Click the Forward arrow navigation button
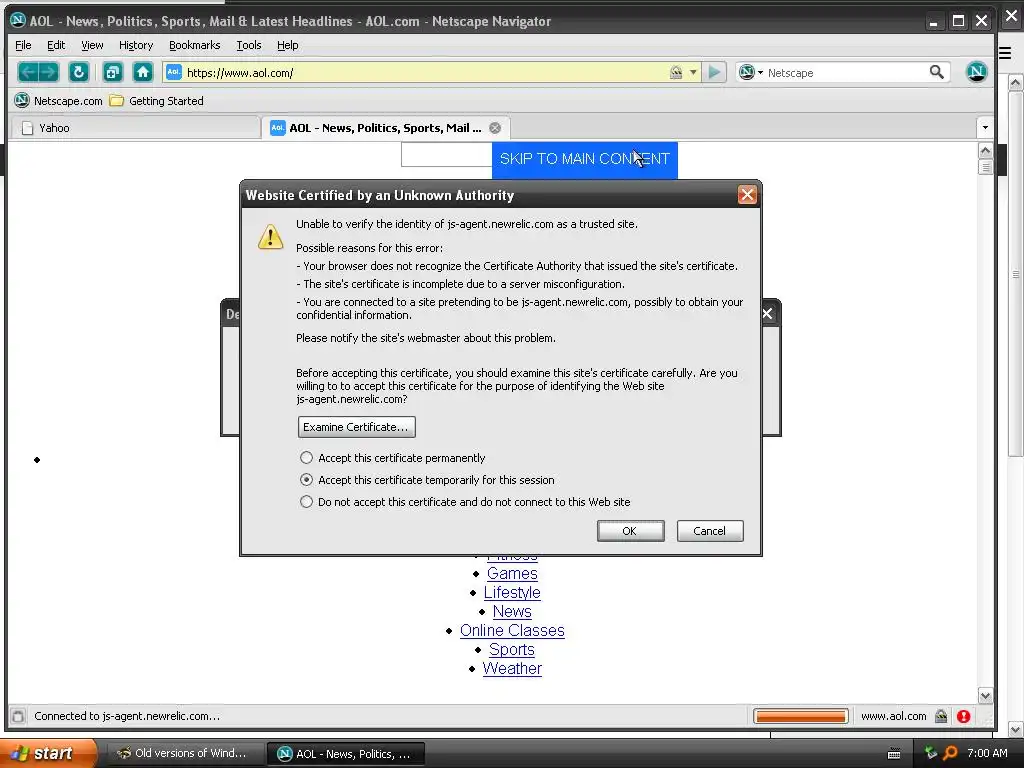 pyautogui.click(x=48, y=72)
